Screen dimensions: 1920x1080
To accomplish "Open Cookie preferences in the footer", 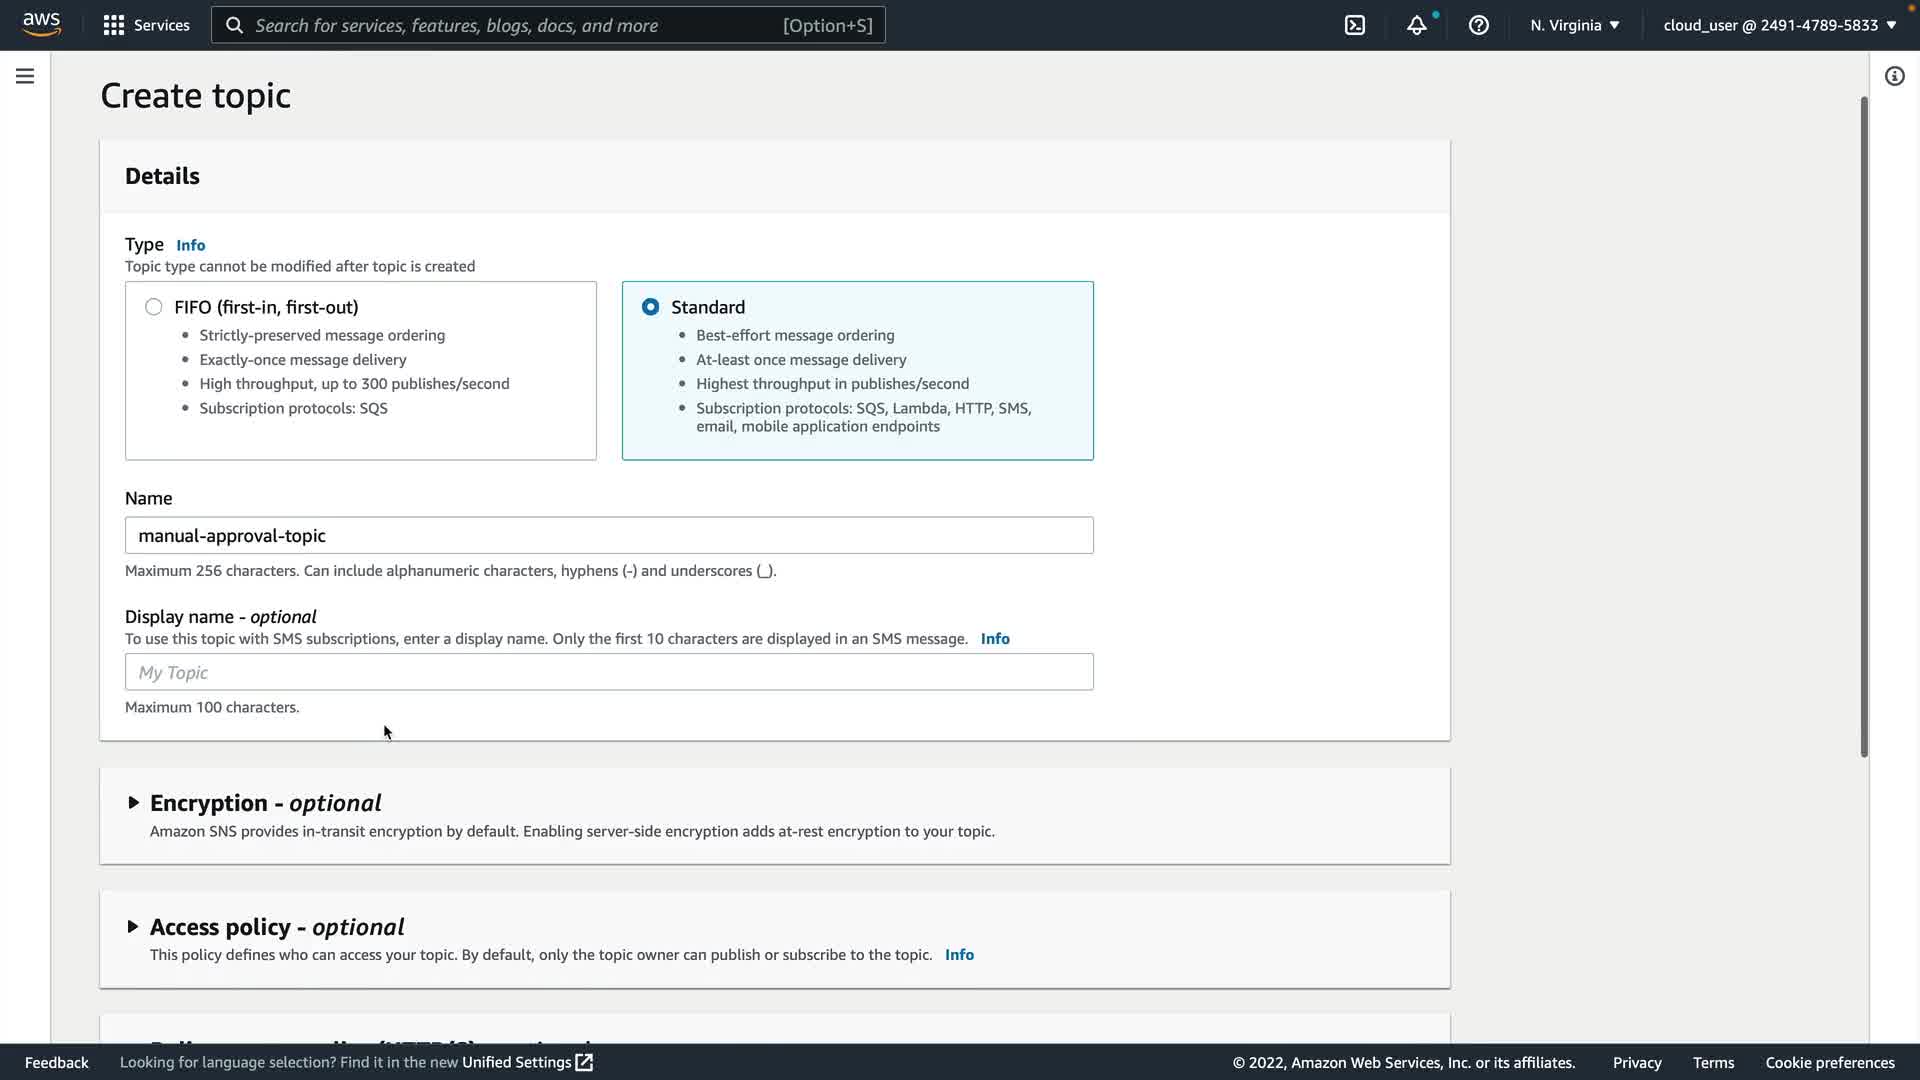I will pos(1829,1062).
